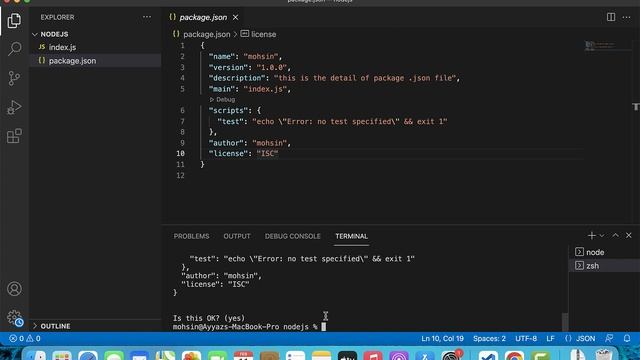640x360 pixels.
Task: Click the "scripts" key on line 6
Action: pos(228,110)
